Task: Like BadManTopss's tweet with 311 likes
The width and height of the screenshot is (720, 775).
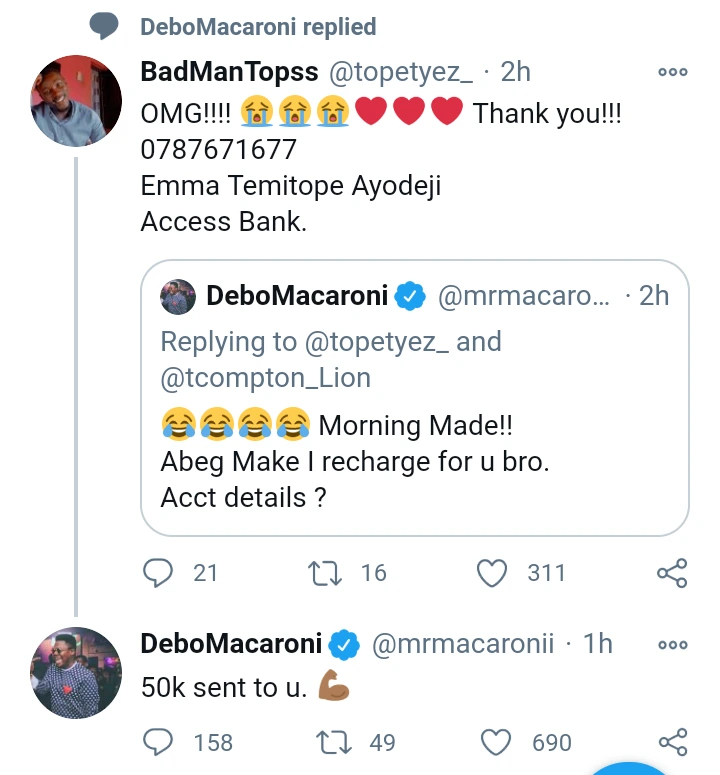Action: point(492,573)
